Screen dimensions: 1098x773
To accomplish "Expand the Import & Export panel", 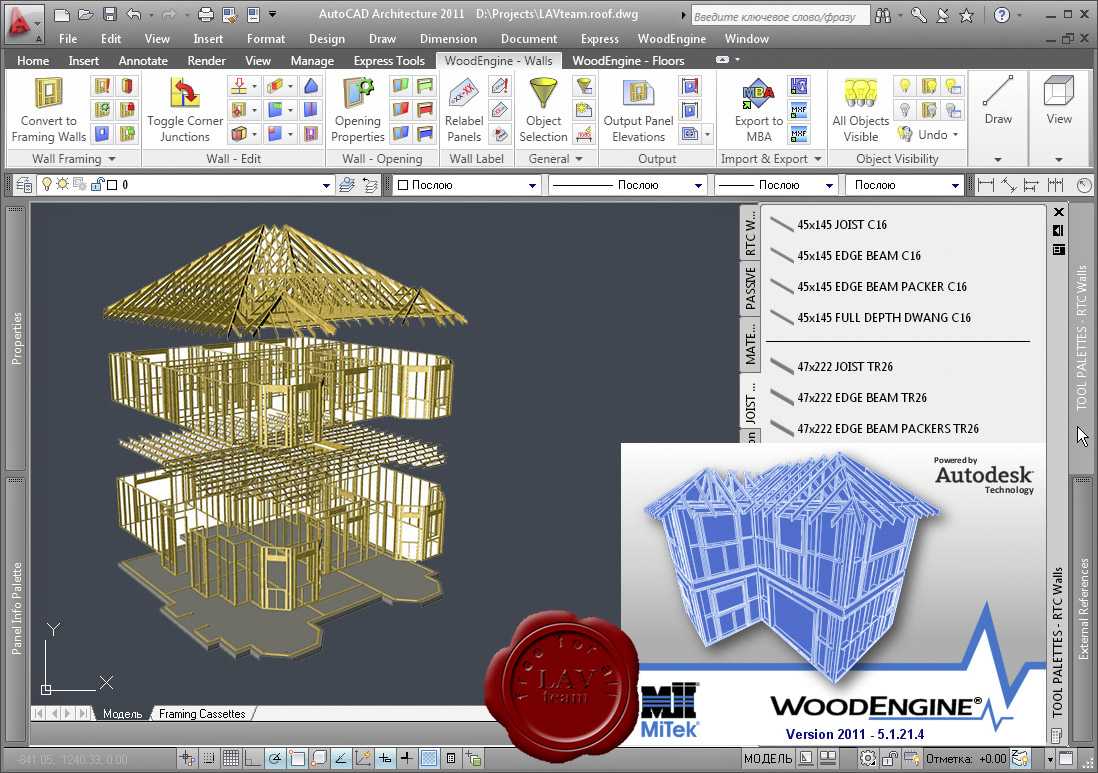I will pos(817,159).
